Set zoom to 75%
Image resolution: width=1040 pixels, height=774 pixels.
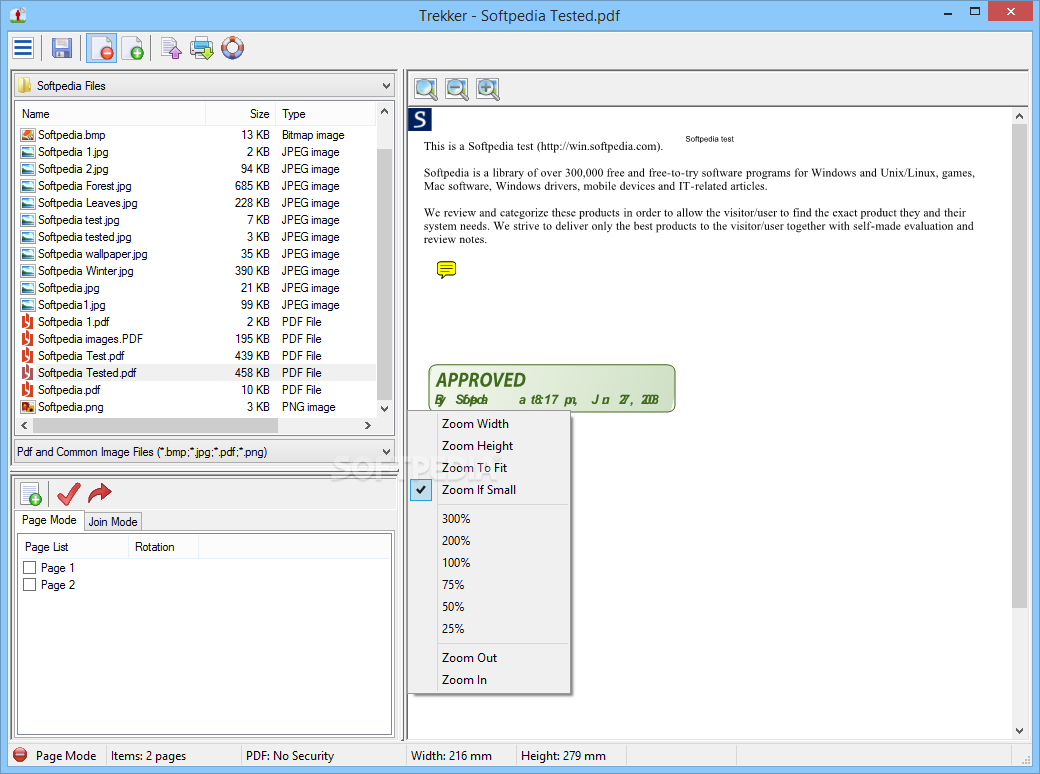[489, 584]
